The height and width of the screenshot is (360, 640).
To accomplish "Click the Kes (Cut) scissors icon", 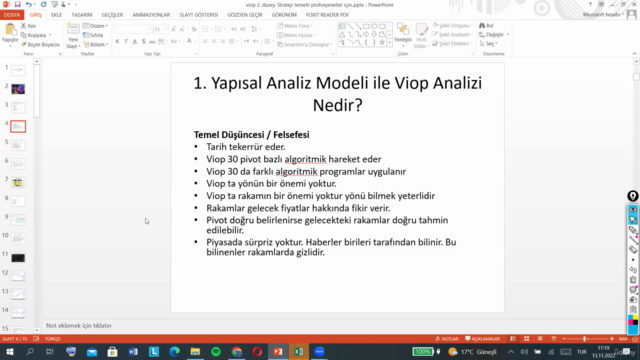I will 23,26.
